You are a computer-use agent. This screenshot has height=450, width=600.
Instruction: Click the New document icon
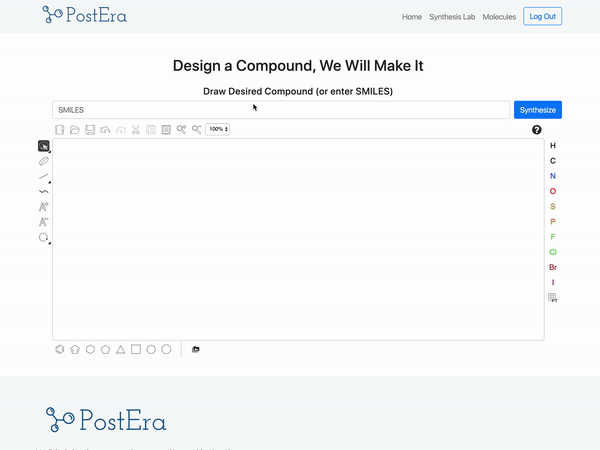tap(60, 130)
